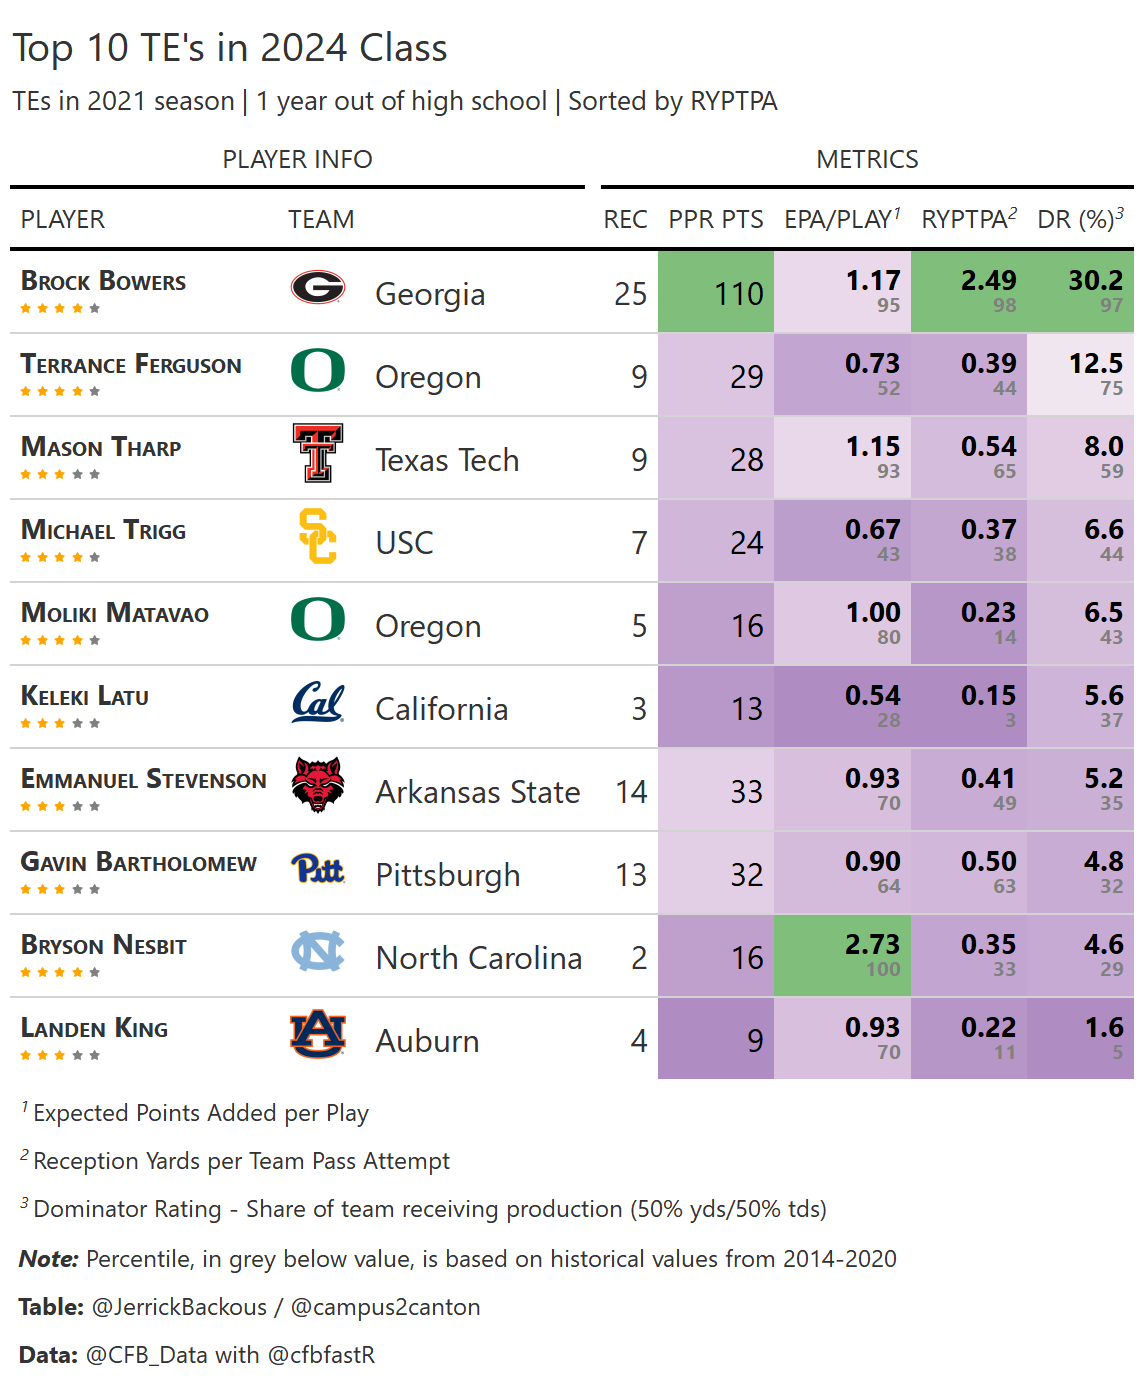Click the Georgia Bulldogs logo
This screenshot has height=1387, width=1144.
(318, 288)
